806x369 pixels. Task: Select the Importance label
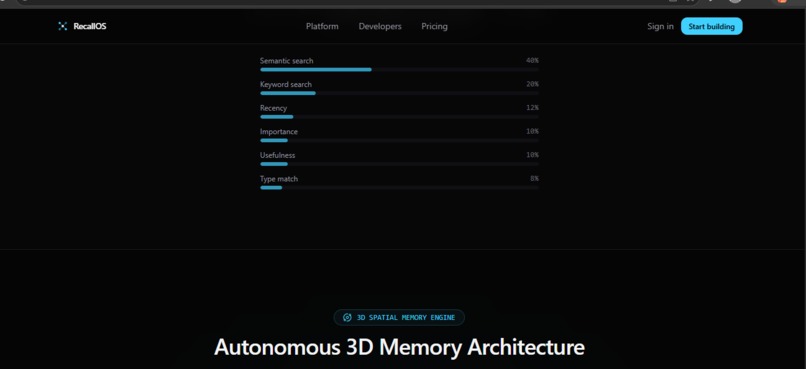(279, 132)
